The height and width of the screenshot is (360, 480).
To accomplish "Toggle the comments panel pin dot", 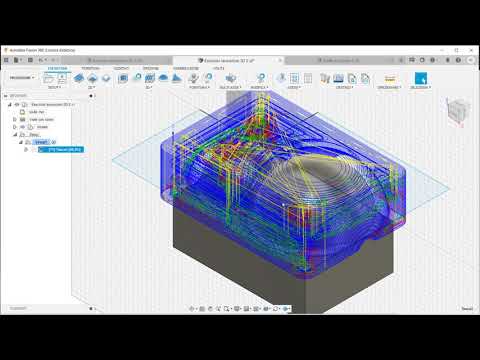I will click(91, 309).
